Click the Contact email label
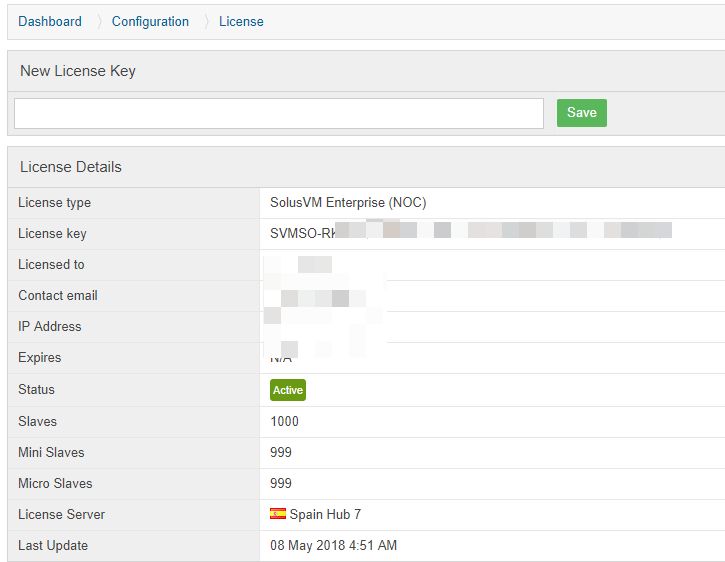Image resolution: width=725 pixels, height=562 pixels. pos(58,295)
